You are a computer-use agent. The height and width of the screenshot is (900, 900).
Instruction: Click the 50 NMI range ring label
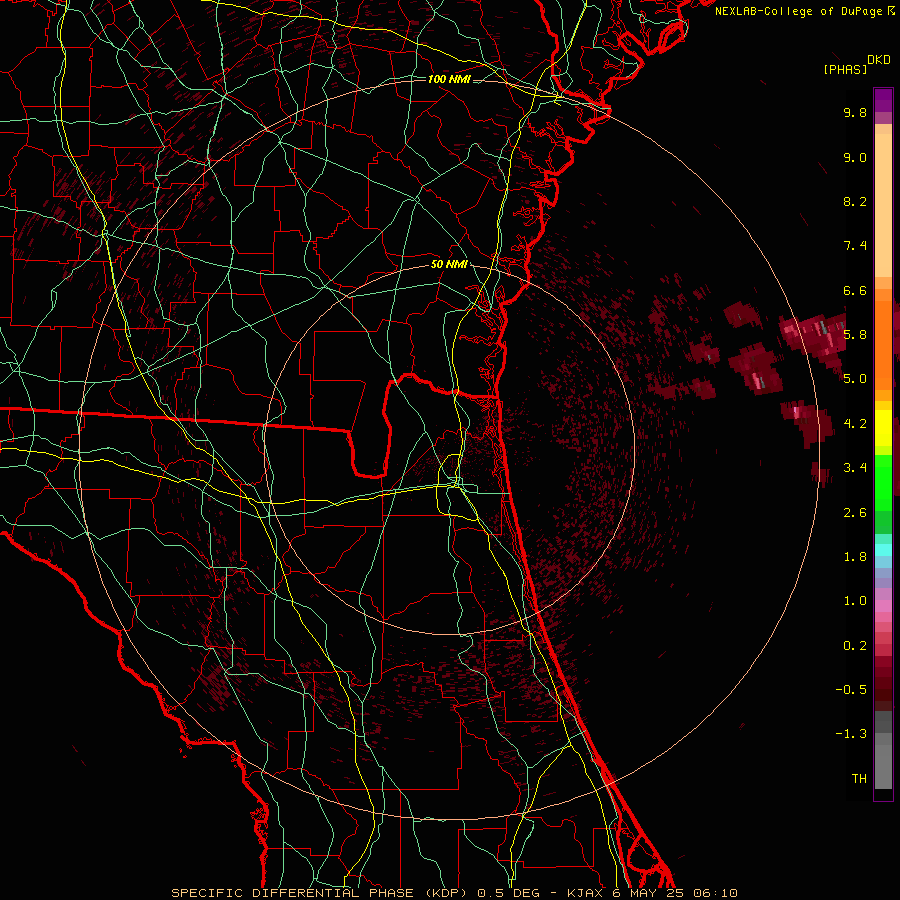click(449, 265)
